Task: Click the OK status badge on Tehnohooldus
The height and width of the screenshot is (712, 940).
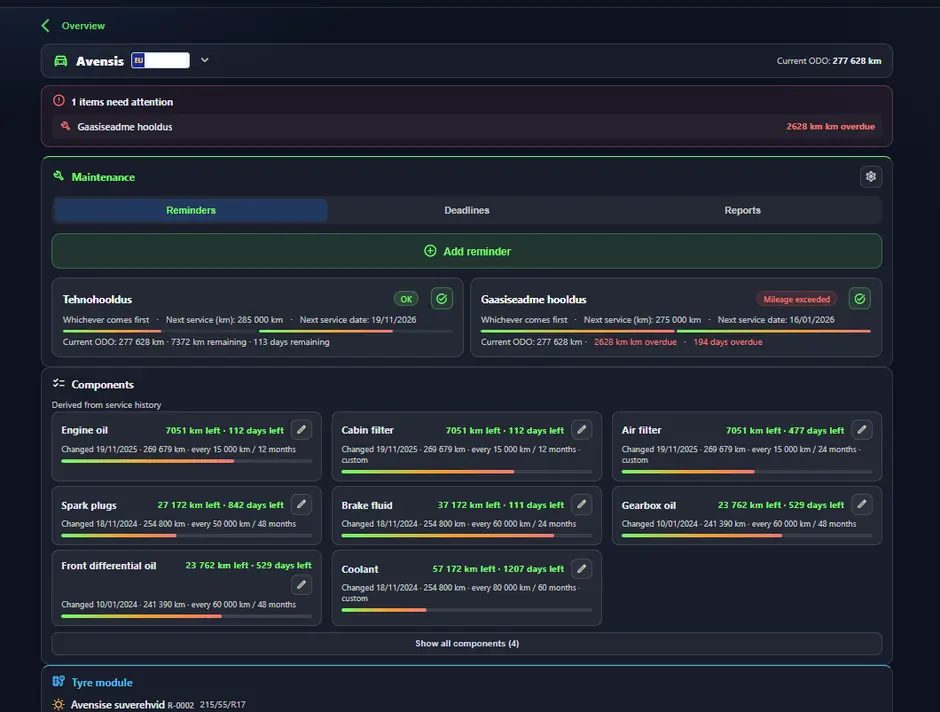Action: (x=406, y=299)
